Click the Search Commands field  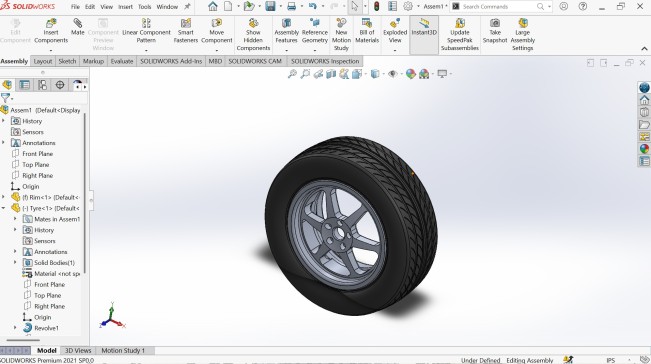[x=497, y=7]
